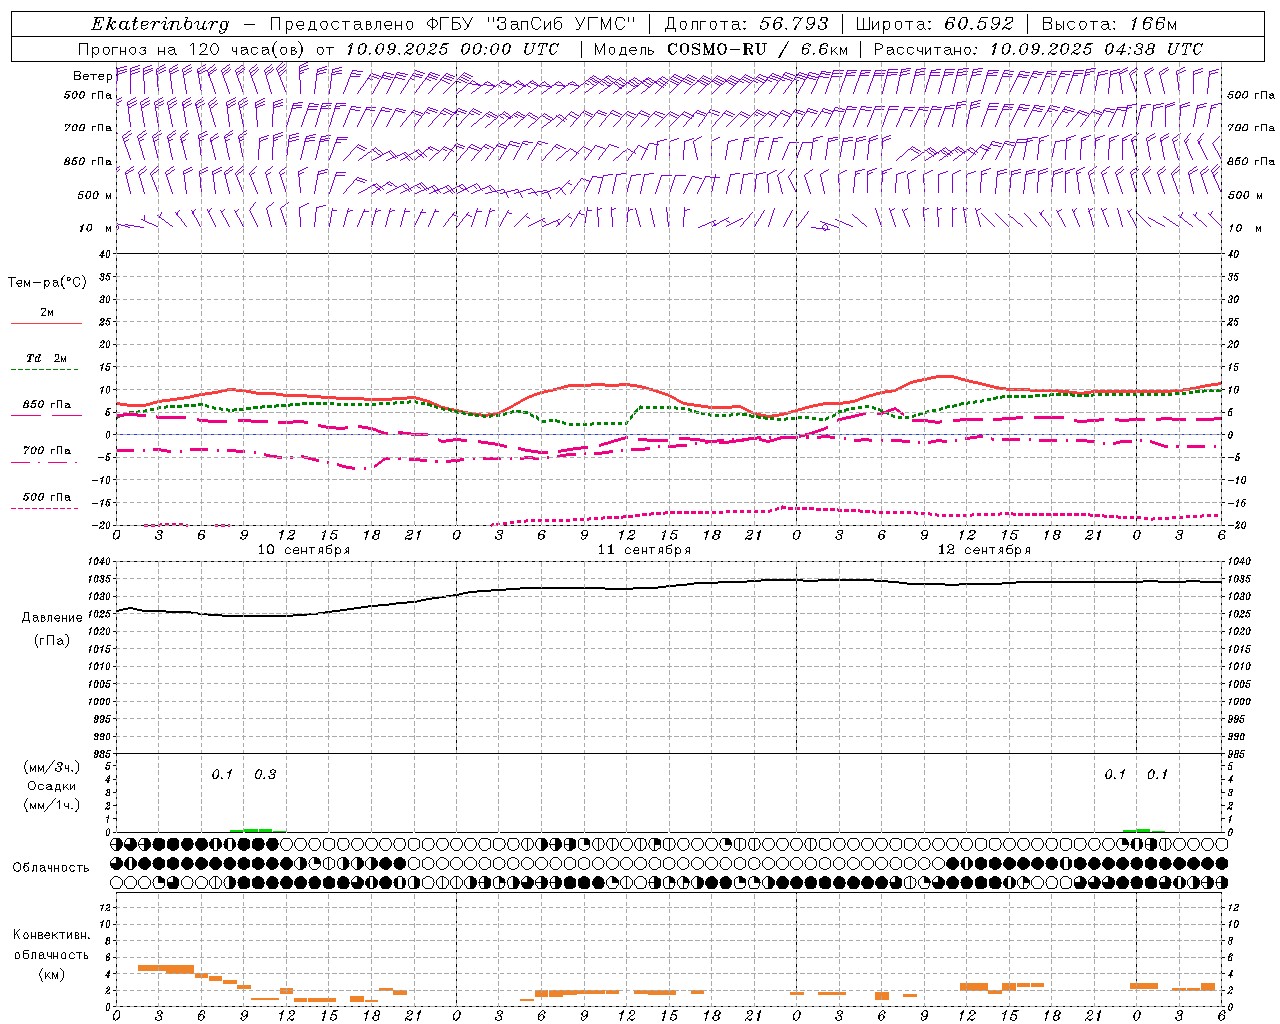
Task: Click the 0.3 precipitation amount value
Action: point(265,775)
